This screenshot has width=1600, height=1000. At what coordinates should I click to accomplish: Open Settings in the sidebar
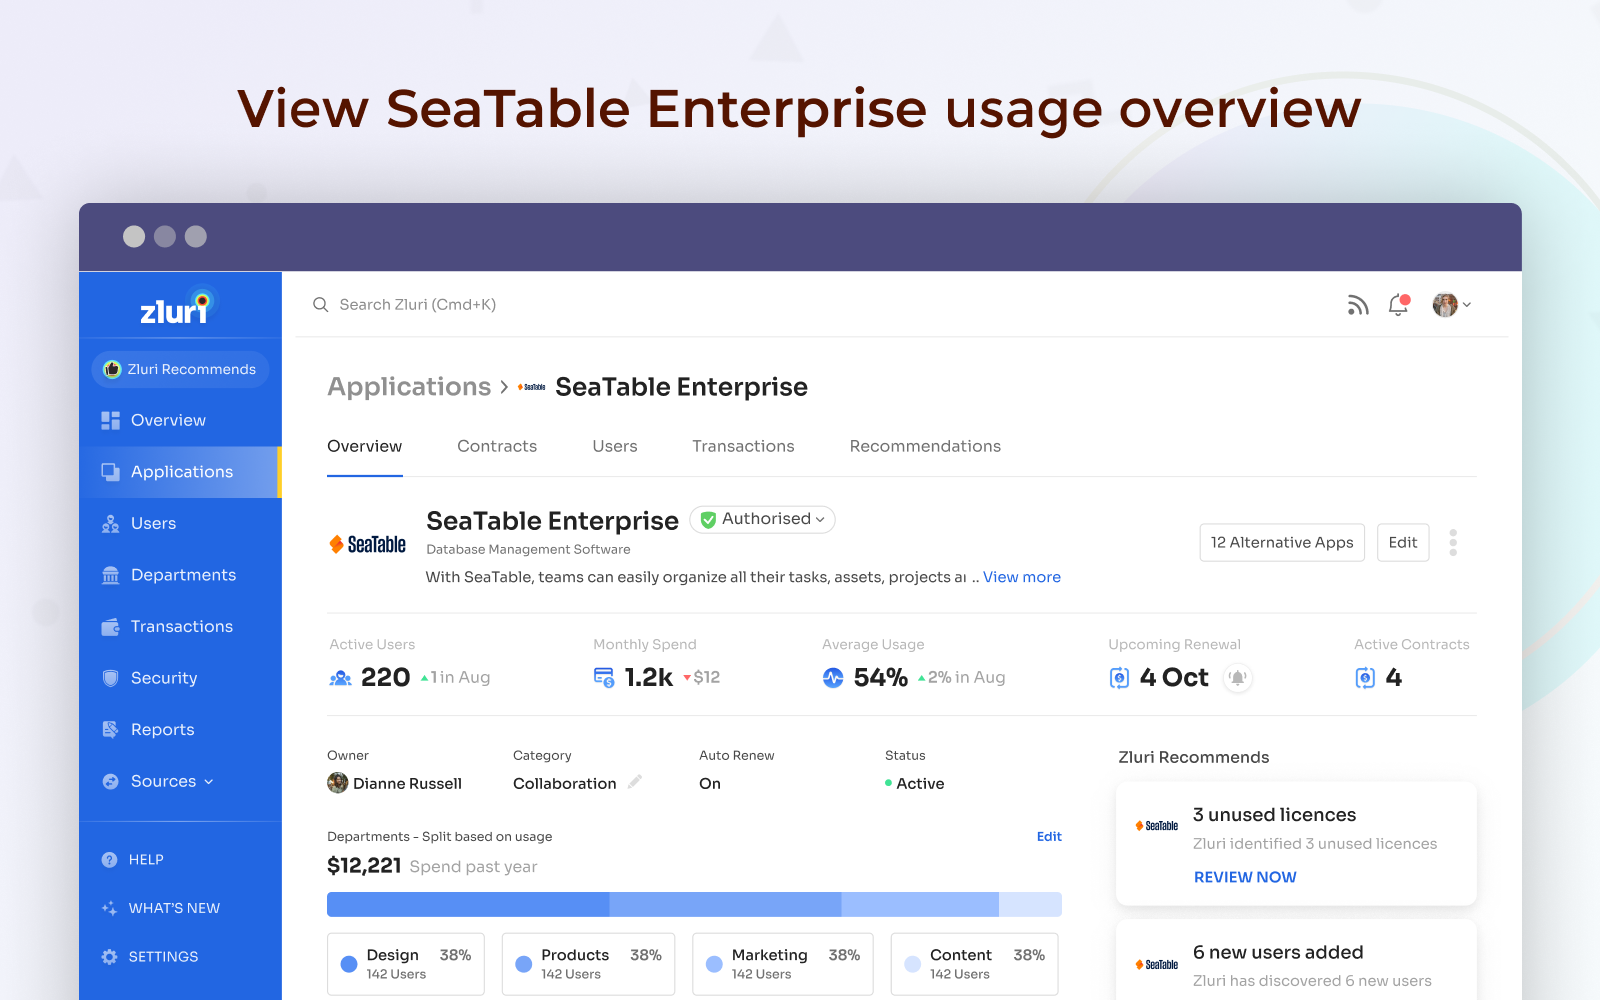tap(163, 957)
